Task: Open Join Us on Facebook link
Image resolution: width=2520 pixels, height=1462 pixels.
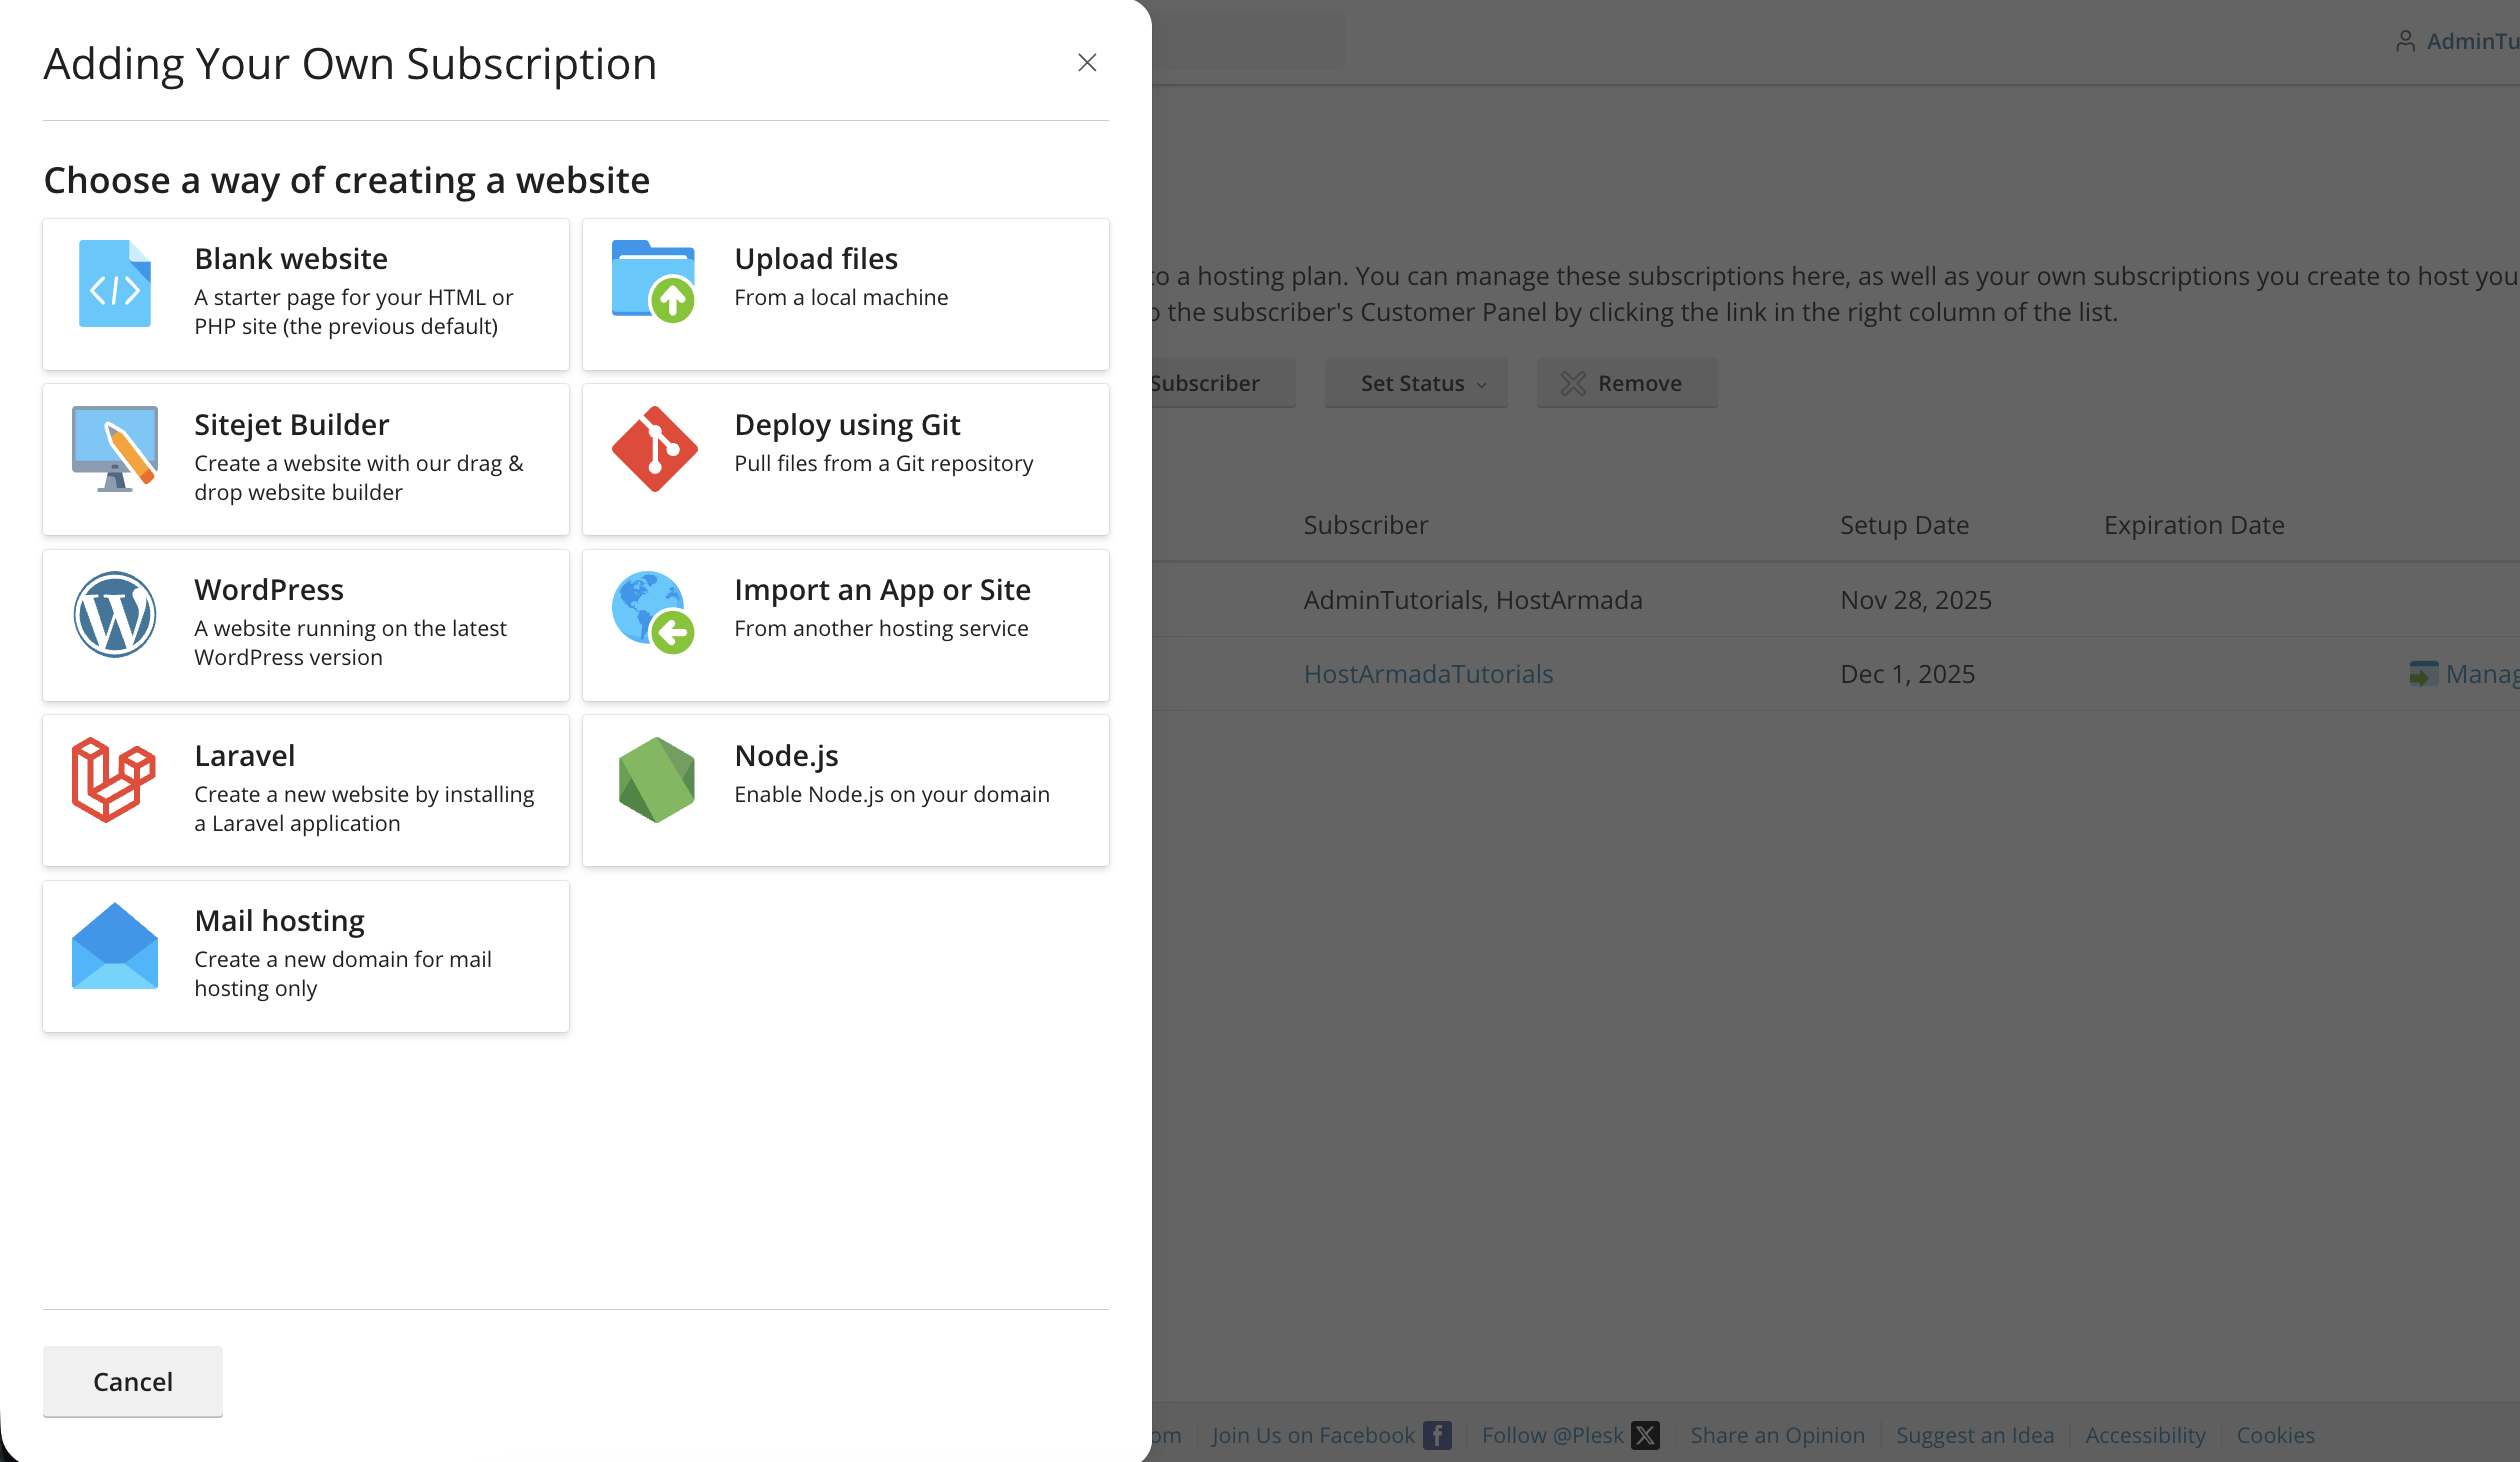Action: click(1313, 1435)
